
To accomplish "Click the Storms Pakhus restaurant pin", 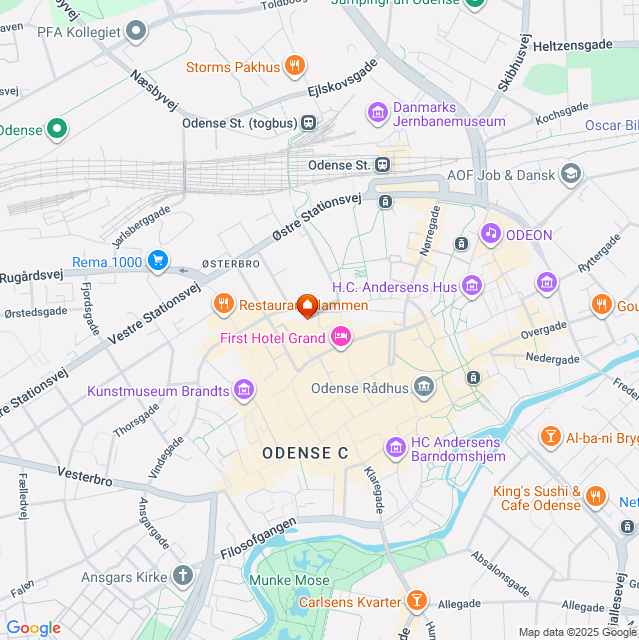I will coord(295,66).
